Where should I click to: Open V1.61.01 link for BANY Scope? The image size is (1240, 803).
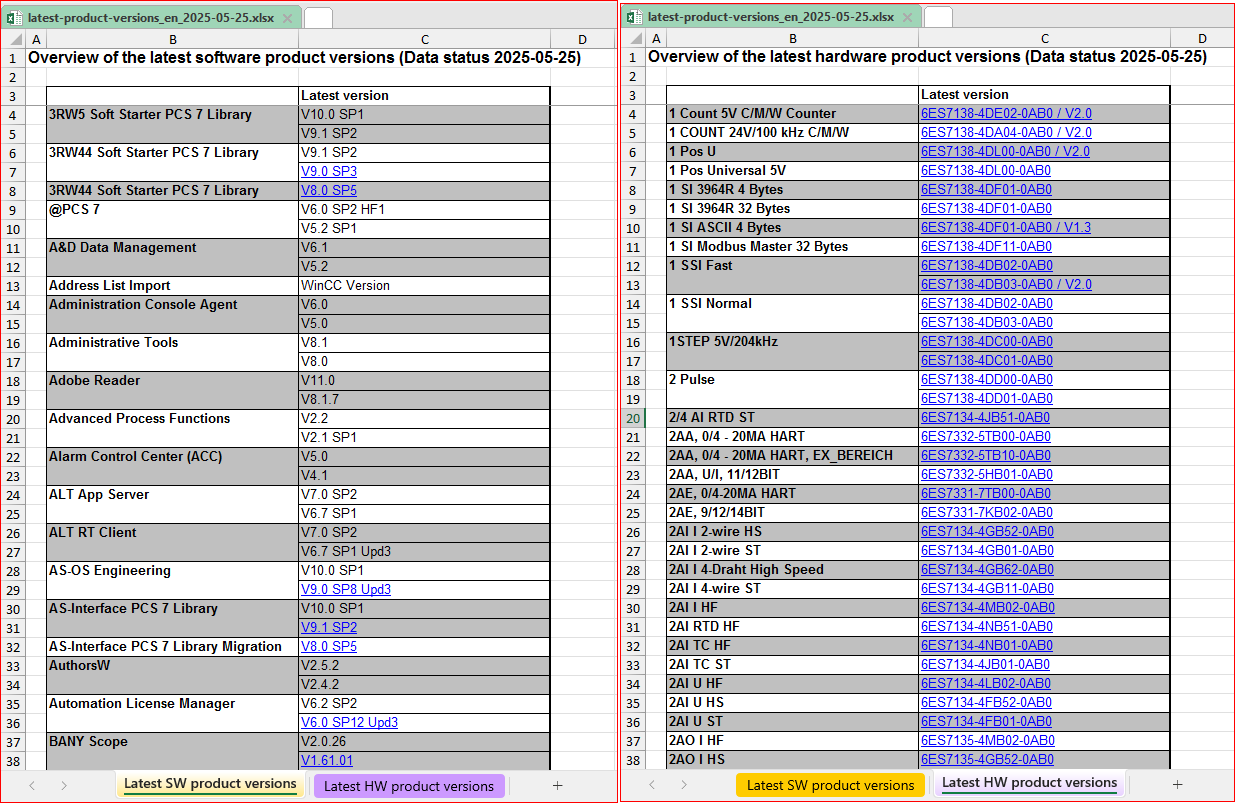(x=327, y=760)
